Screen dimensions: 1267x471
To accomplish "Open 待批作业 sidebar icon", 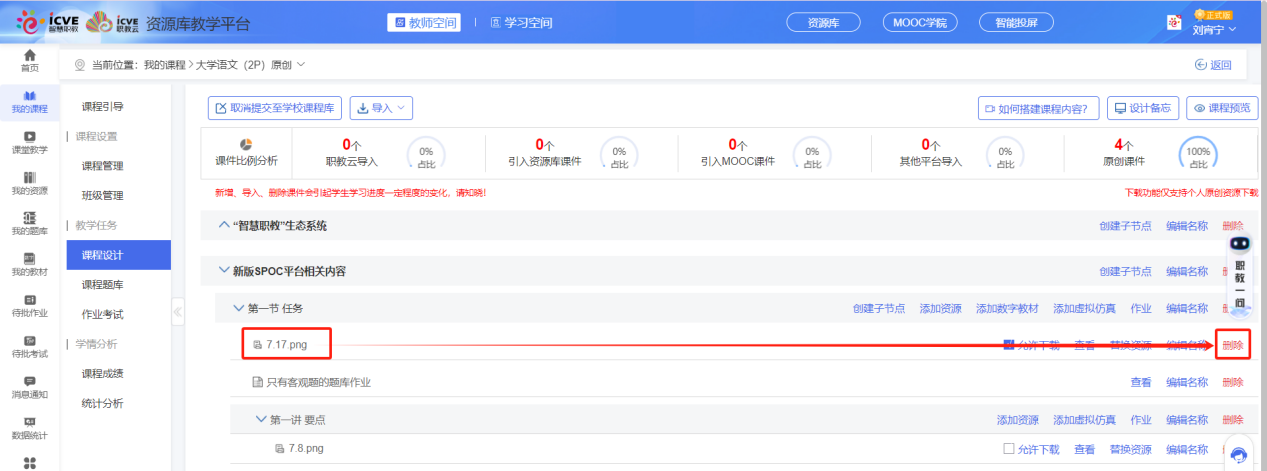I will click(x=30, y=300).
